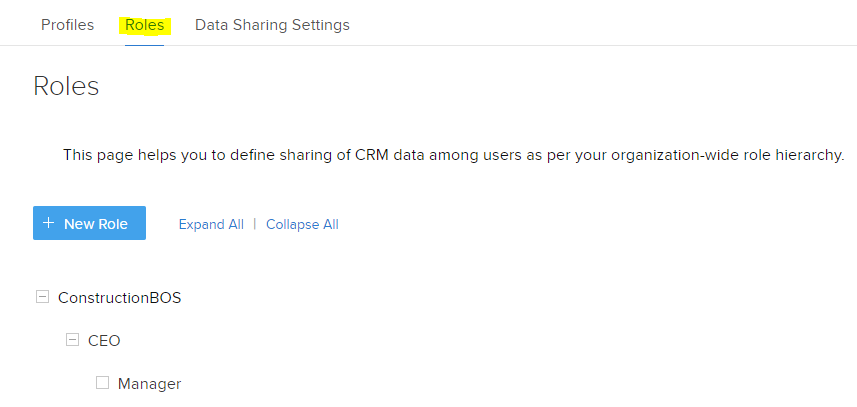Click the minus icon beside ConstructionBOS
The image size is (857, 407).
pos(42,297)
